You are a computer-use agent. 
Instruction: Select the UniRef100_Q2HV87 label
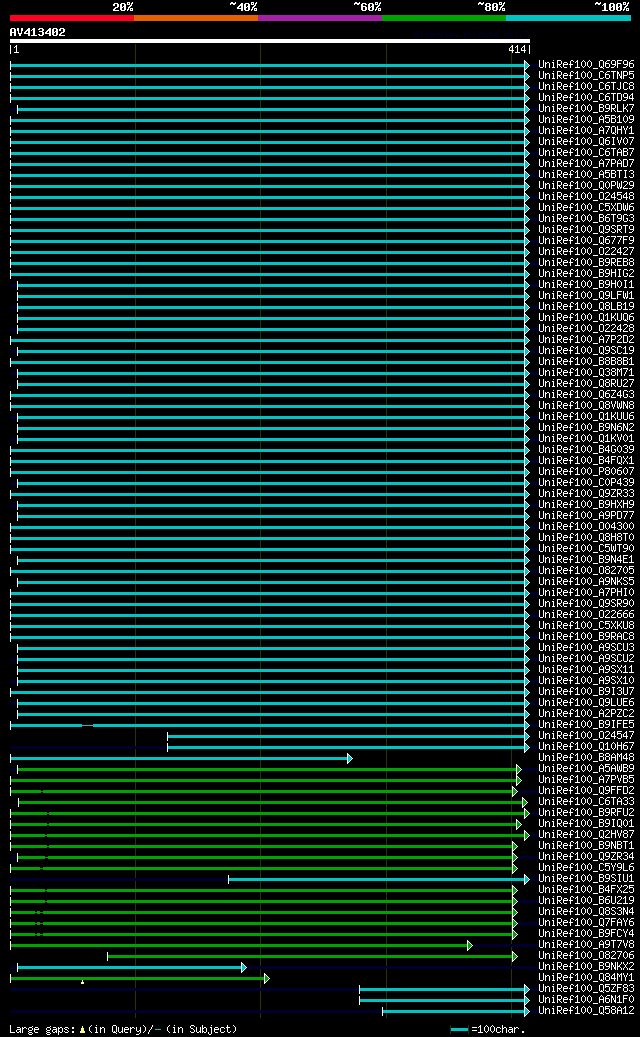click(586, 834)
